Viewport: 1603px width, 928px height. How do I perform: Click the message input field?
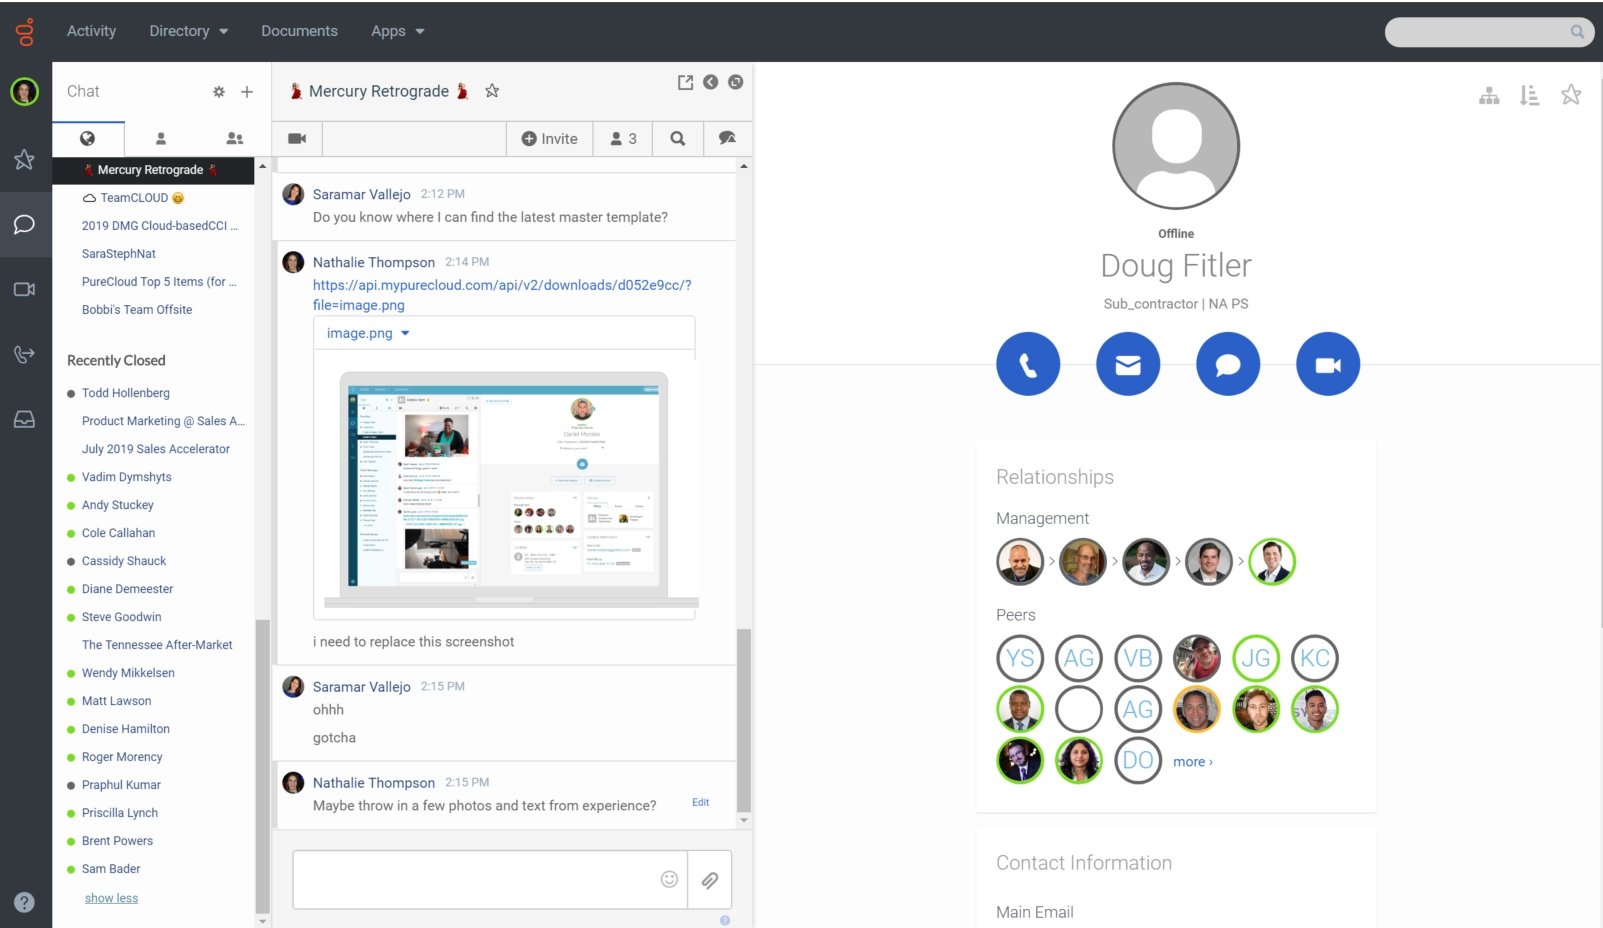click(475, 880)
